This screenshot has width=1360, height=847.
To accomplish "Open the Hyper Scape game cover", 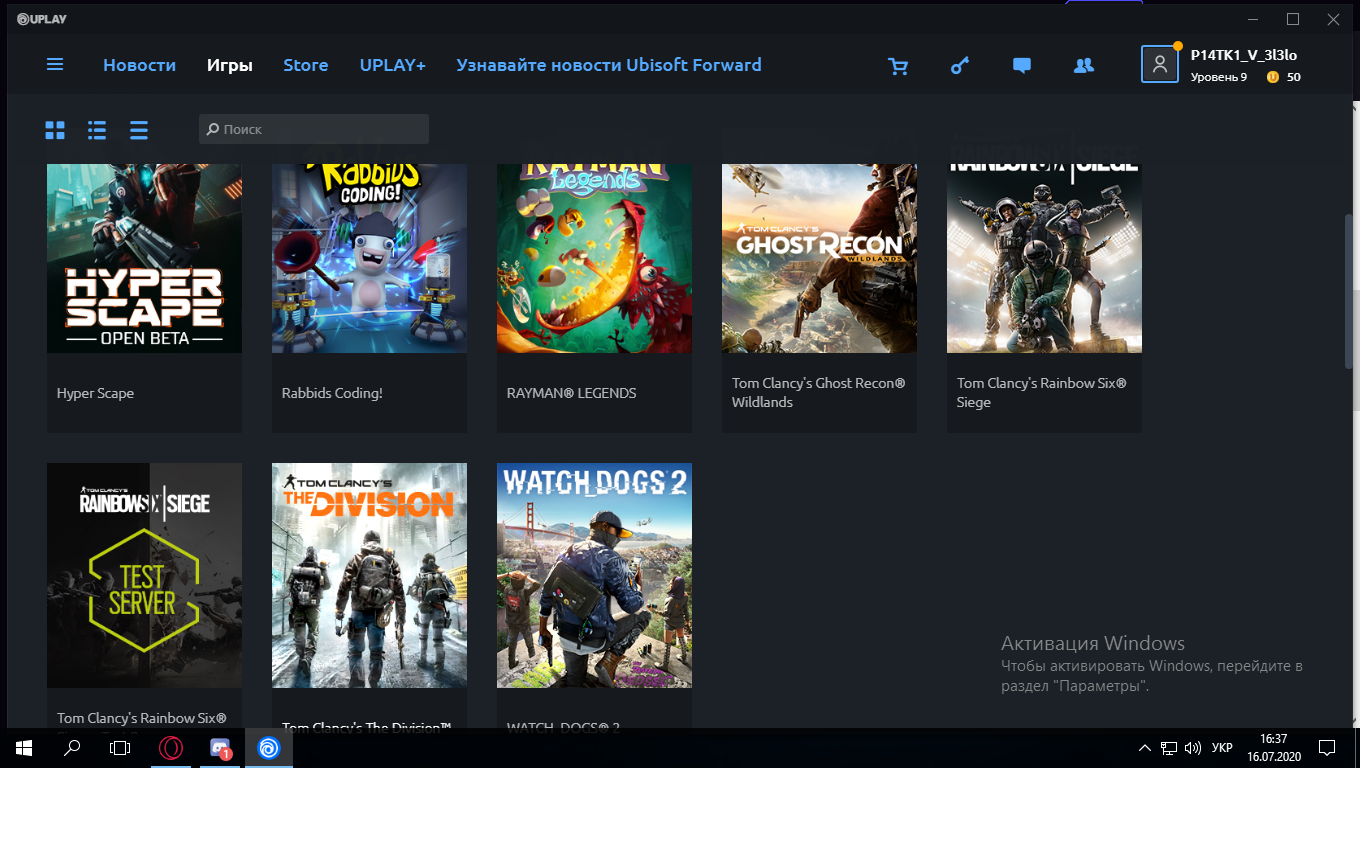I will [144, 258].
